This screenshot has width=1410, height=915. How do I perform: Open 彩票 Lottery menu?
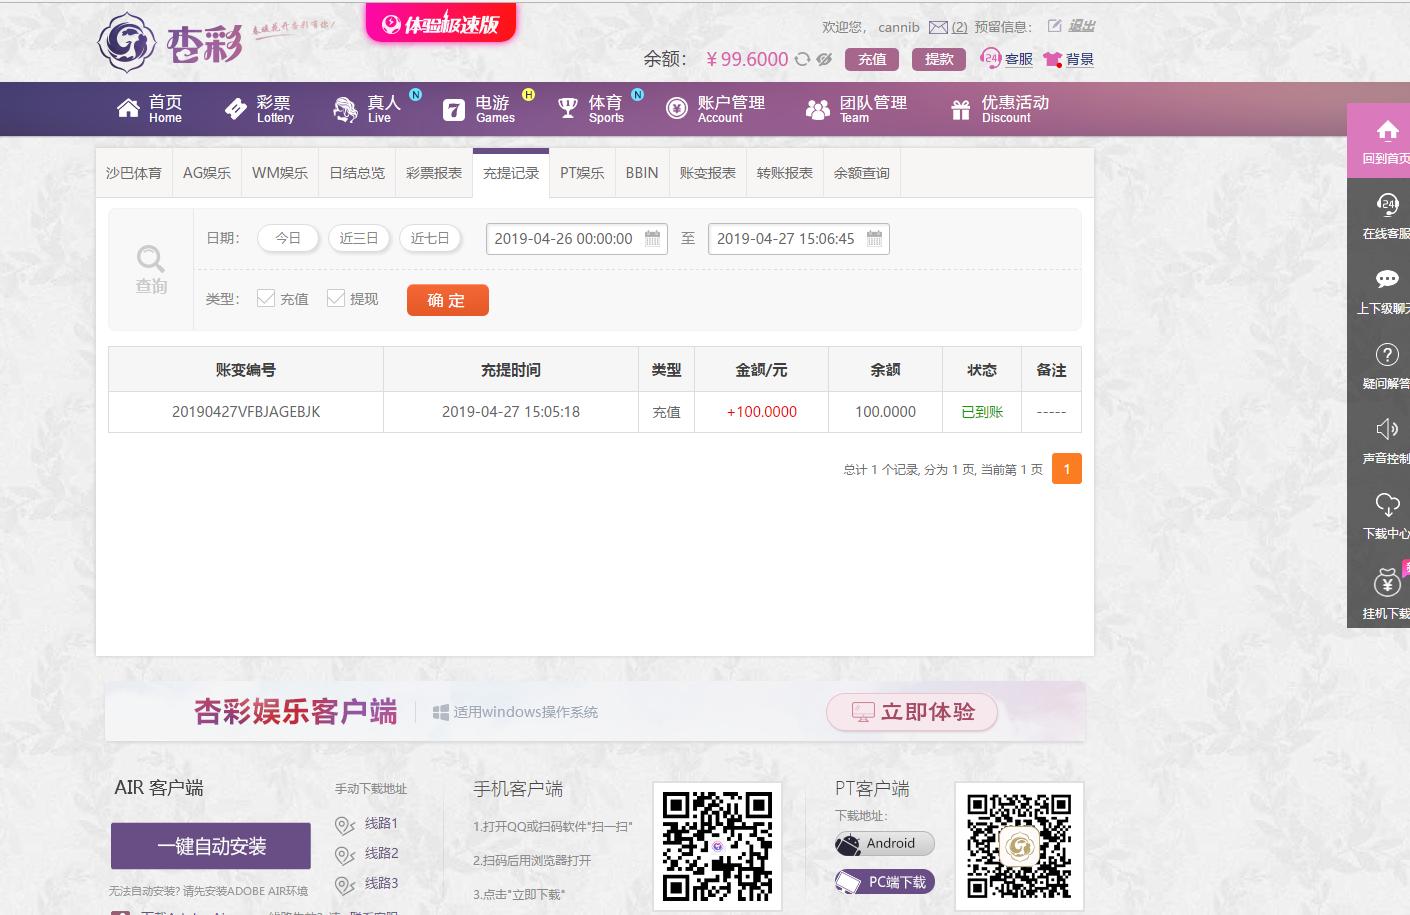pyautogui.click(x=260, y=109)
